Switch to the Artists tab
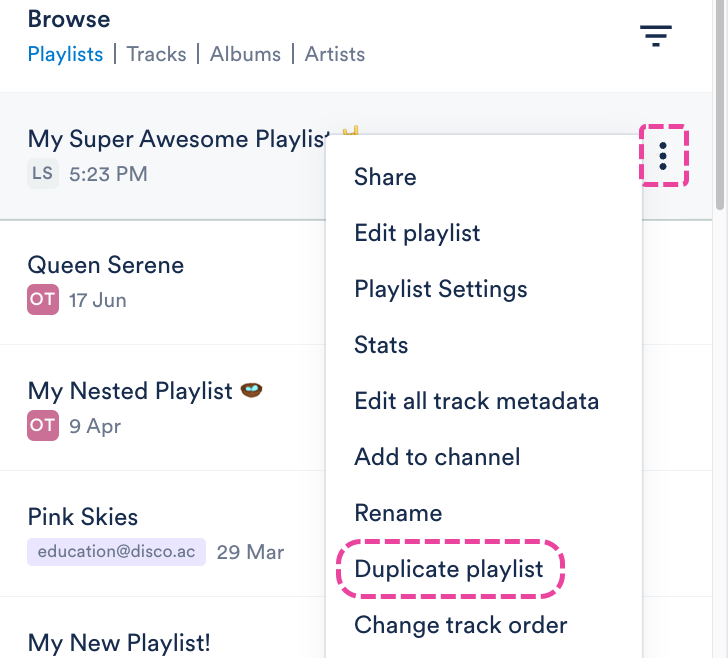Image resolution: width=728 pixels, height=658 pixels. 335,54
